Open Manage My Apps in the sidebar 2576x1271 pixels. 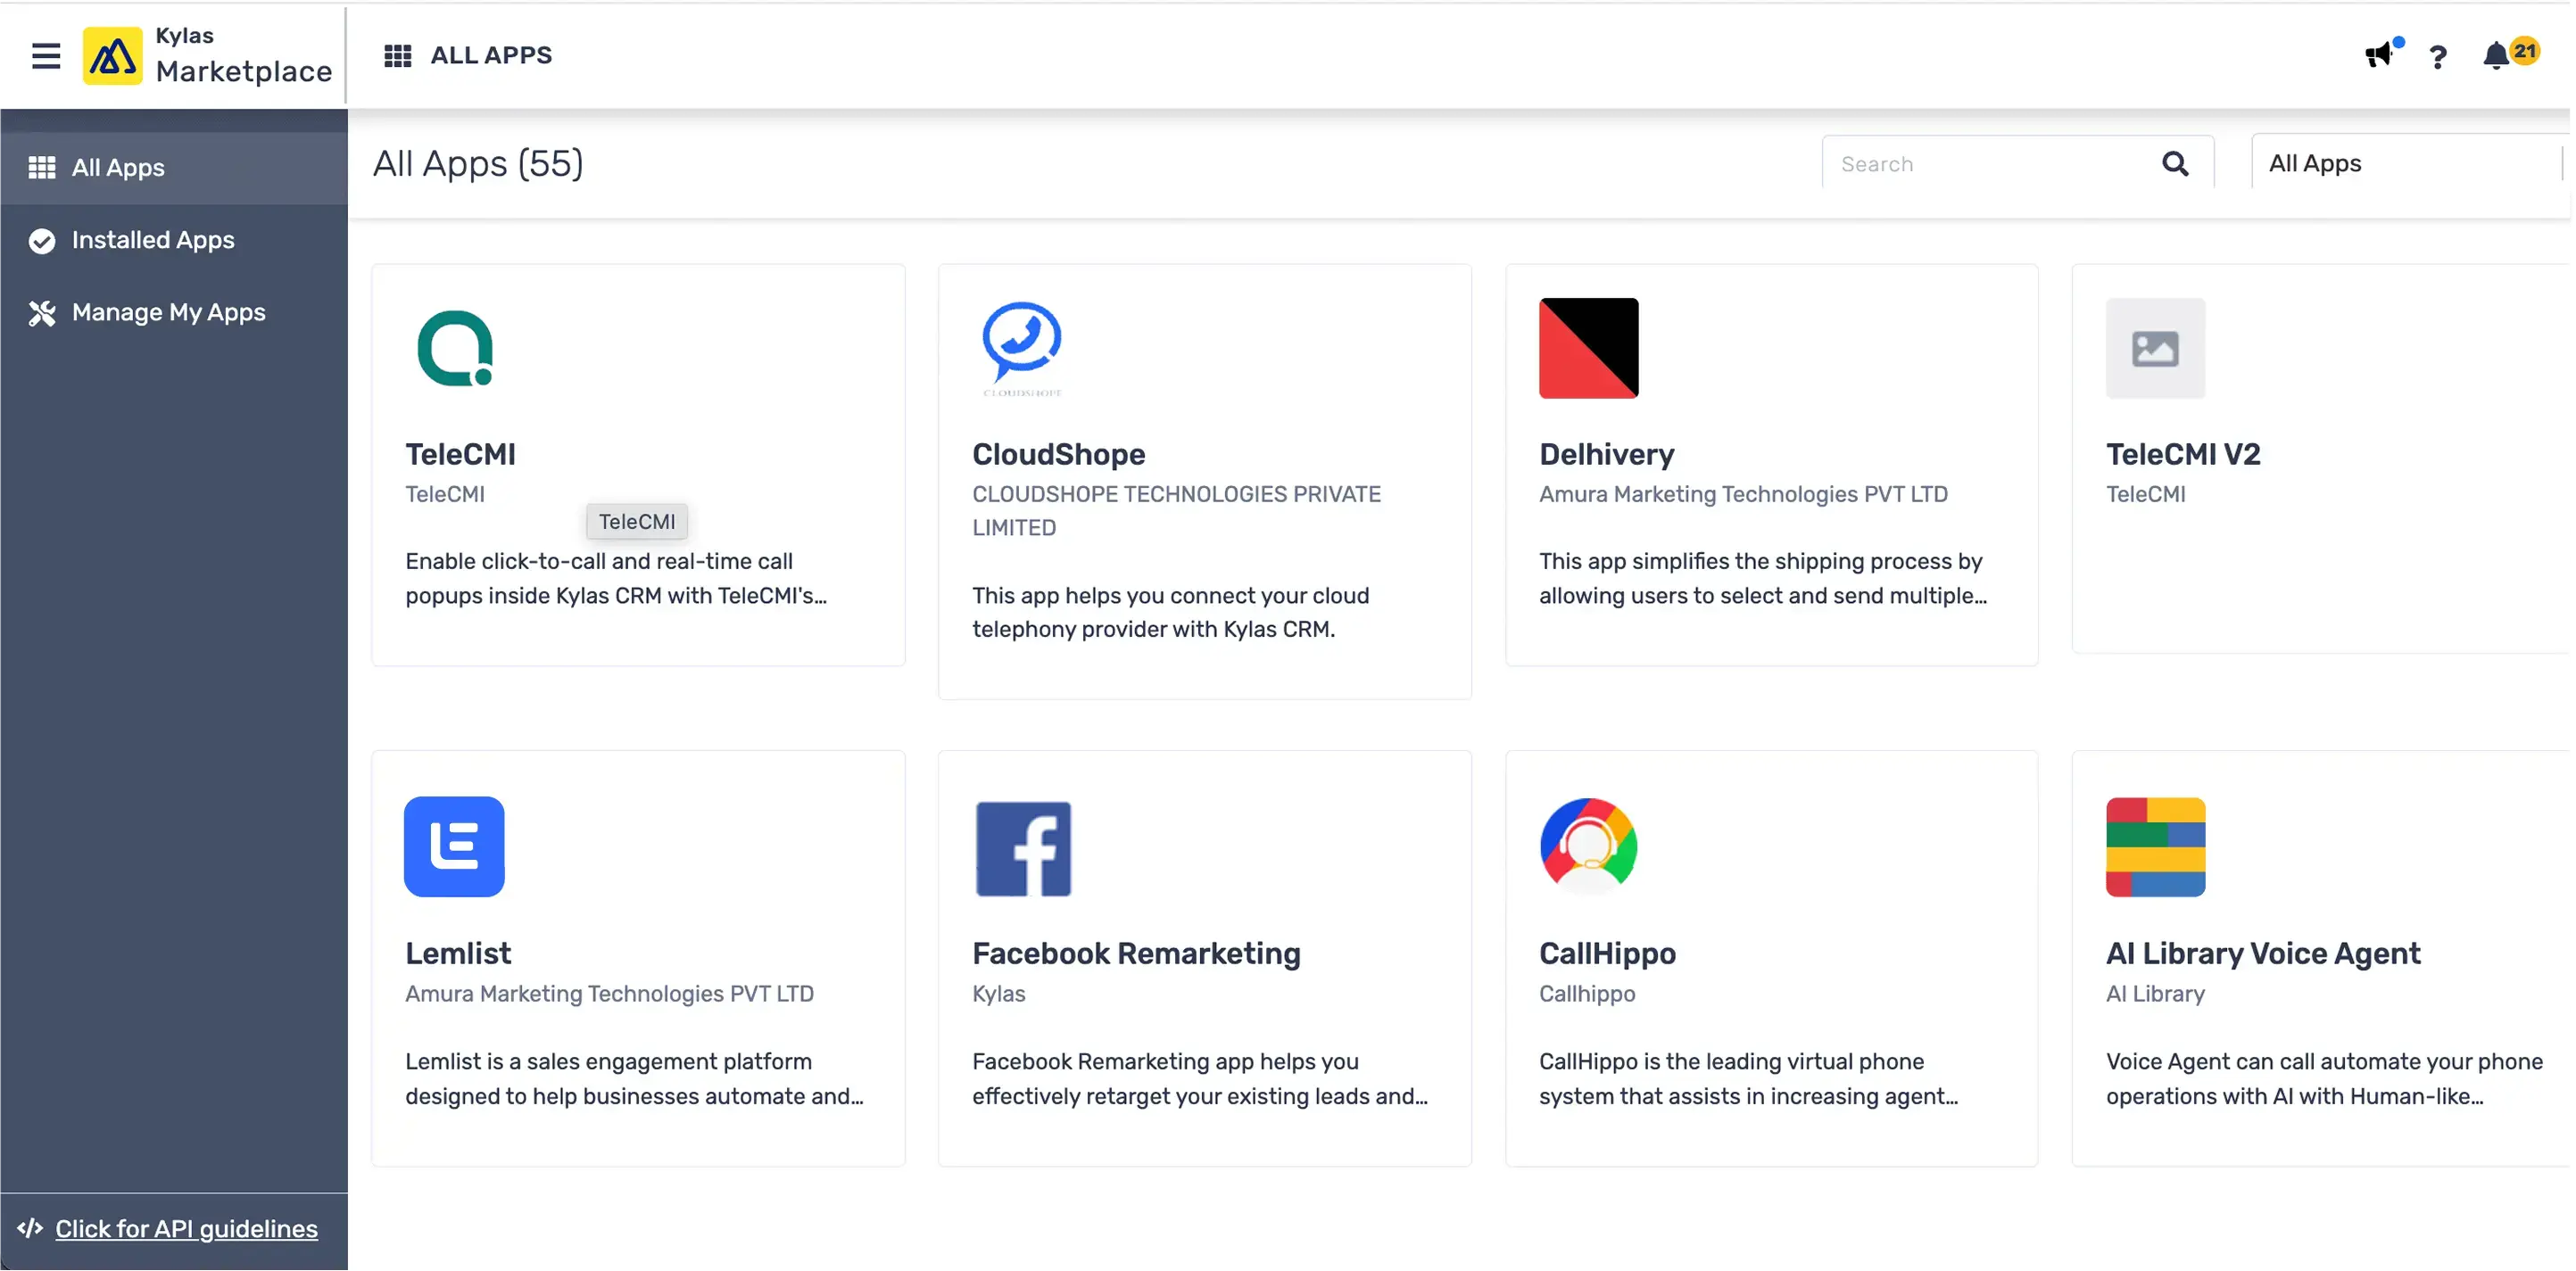(168, 313)
